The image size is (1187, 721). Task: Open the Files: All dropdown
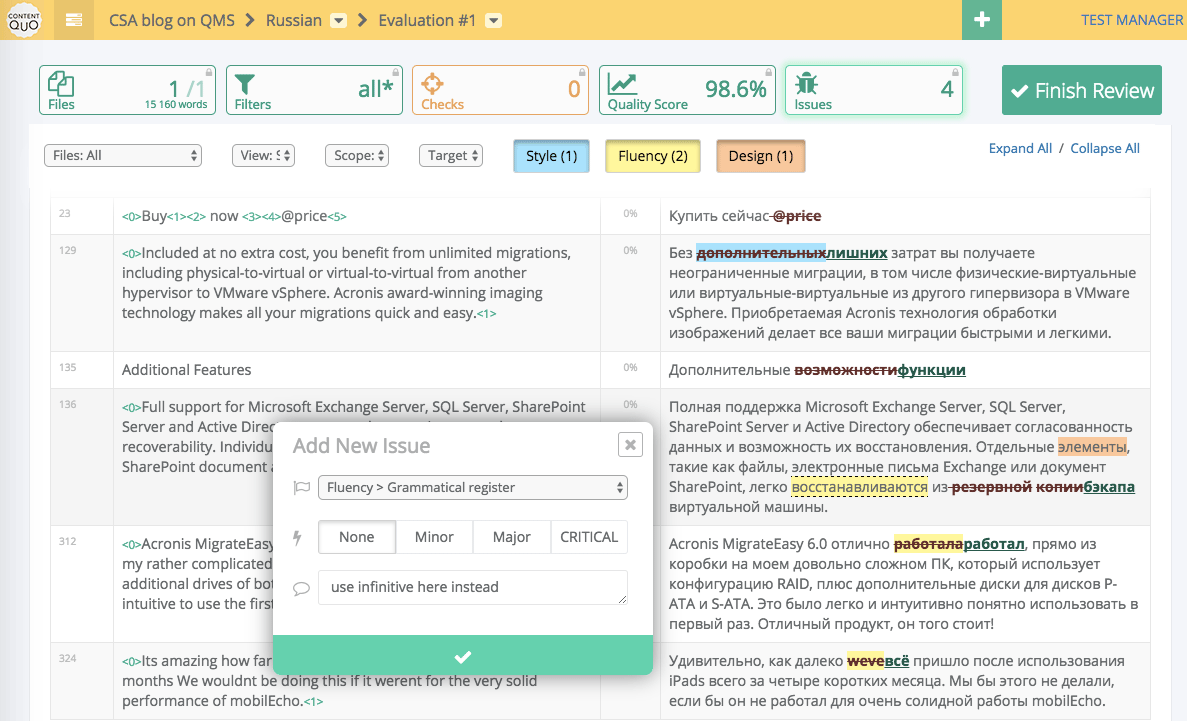coord(123,155)
